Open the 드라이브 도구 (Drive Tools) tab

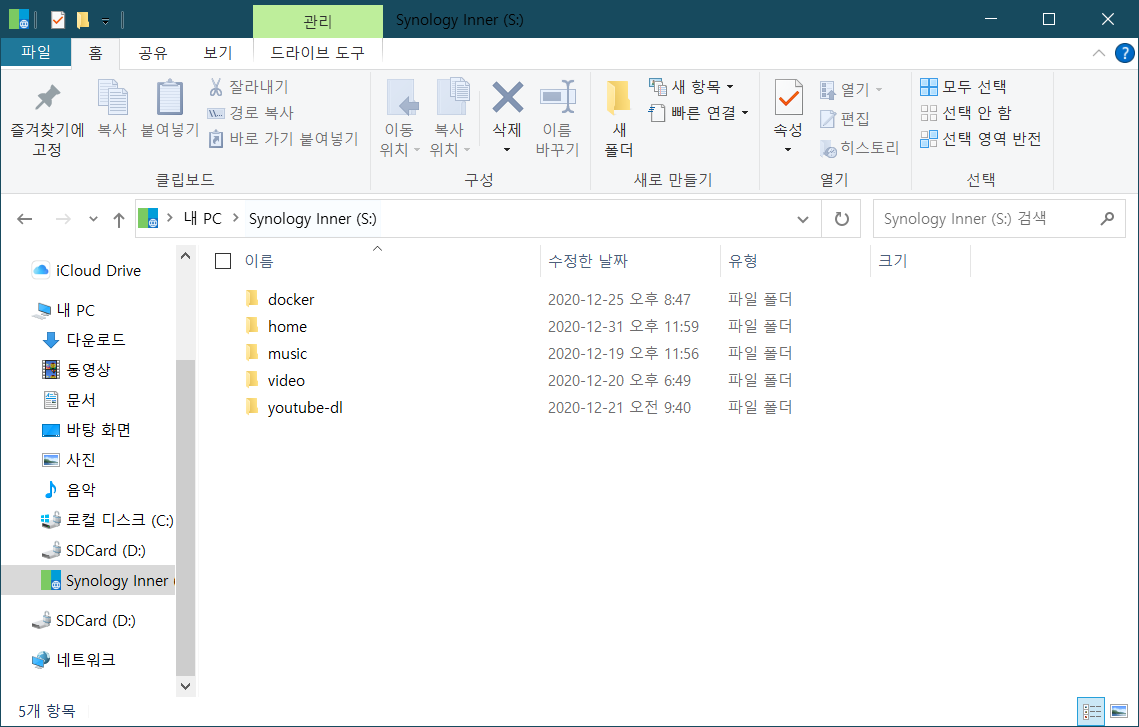tap(317, 53)
